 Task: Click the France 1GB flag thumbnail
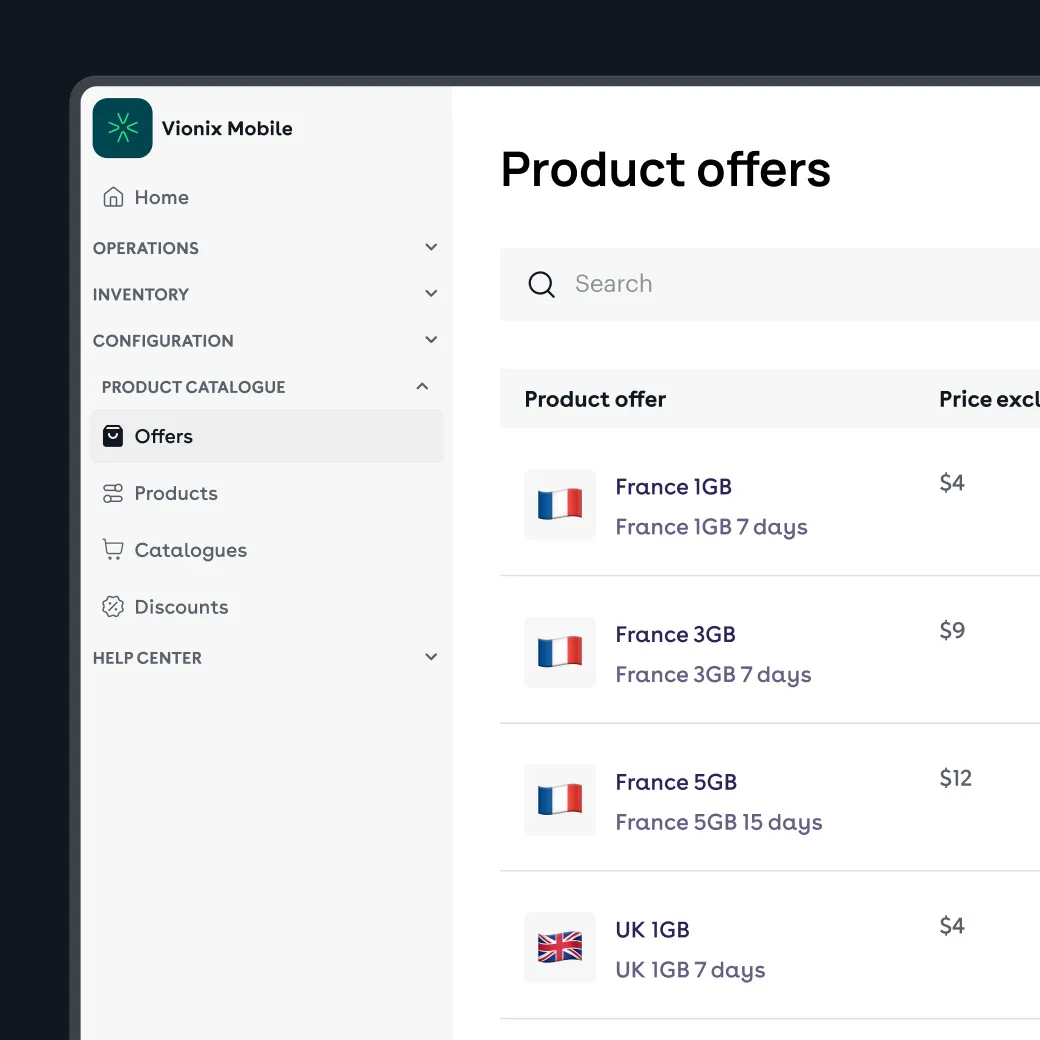tap(560, 505)
